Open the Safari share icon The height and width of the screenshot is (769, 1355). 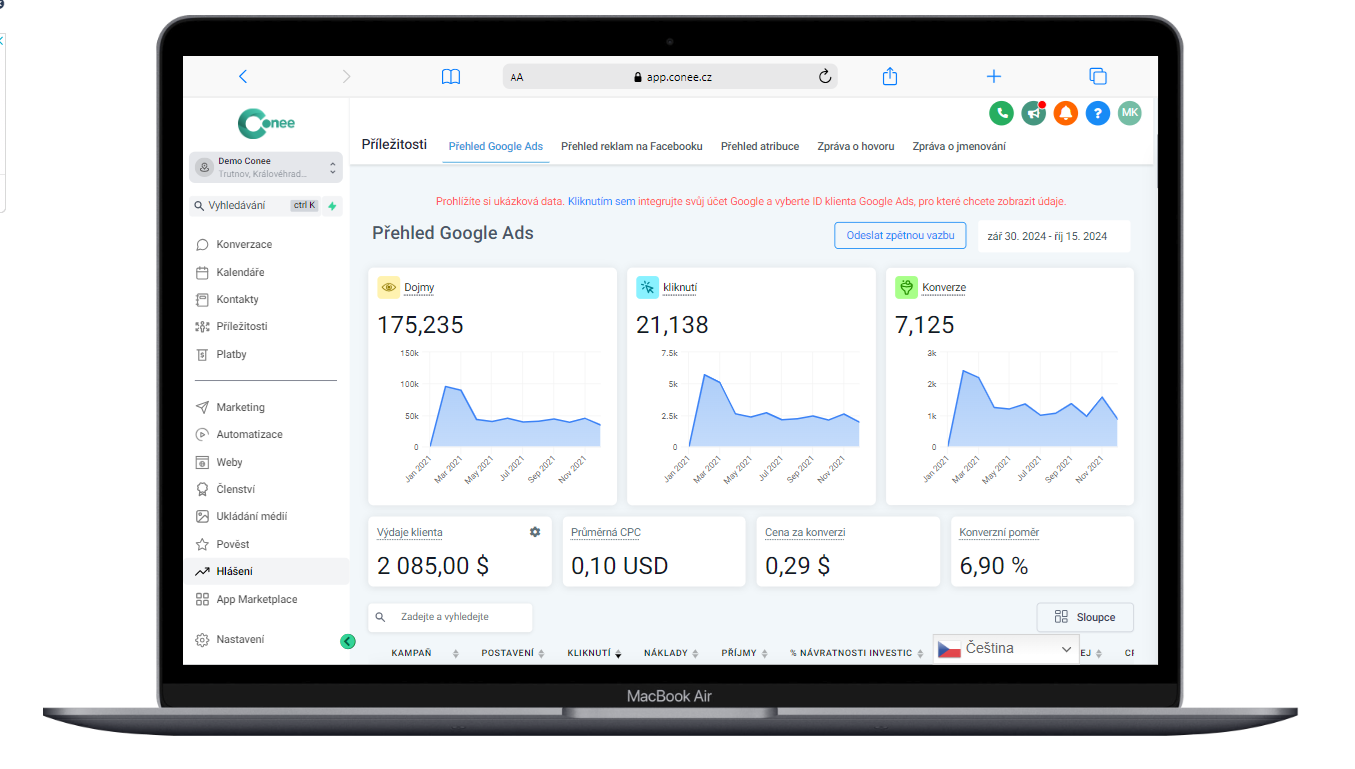[890, 76]
